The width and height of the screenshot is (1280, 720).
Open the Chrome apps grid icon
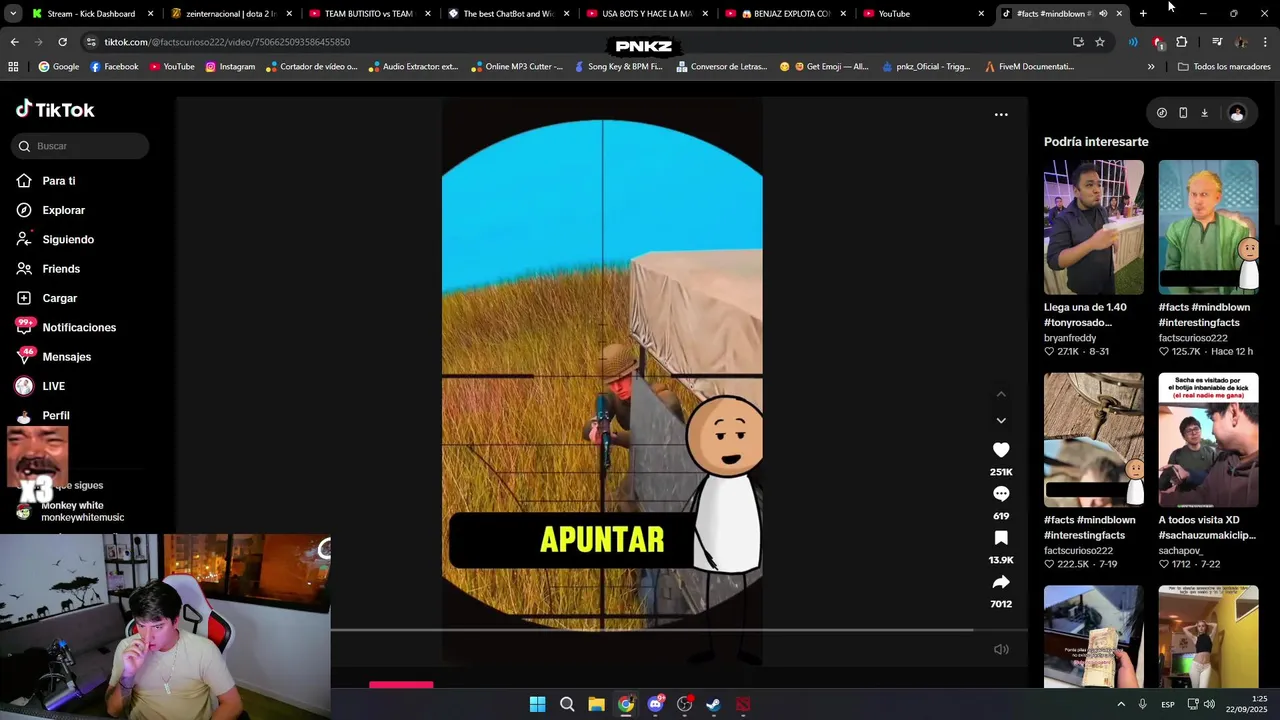(x=13, y=67)
